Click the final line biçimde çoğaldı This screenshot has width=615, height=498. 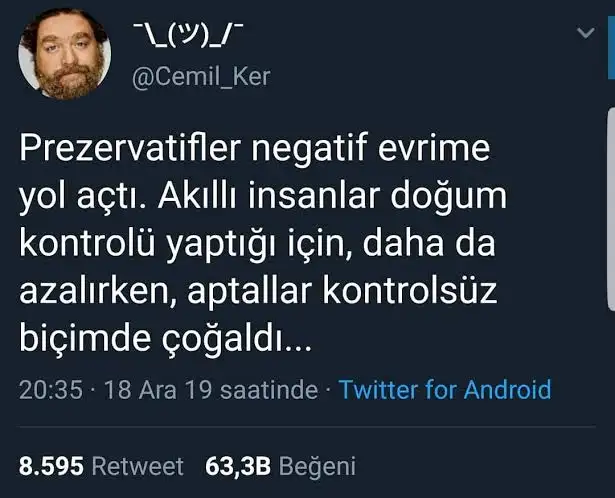(165, 339)
